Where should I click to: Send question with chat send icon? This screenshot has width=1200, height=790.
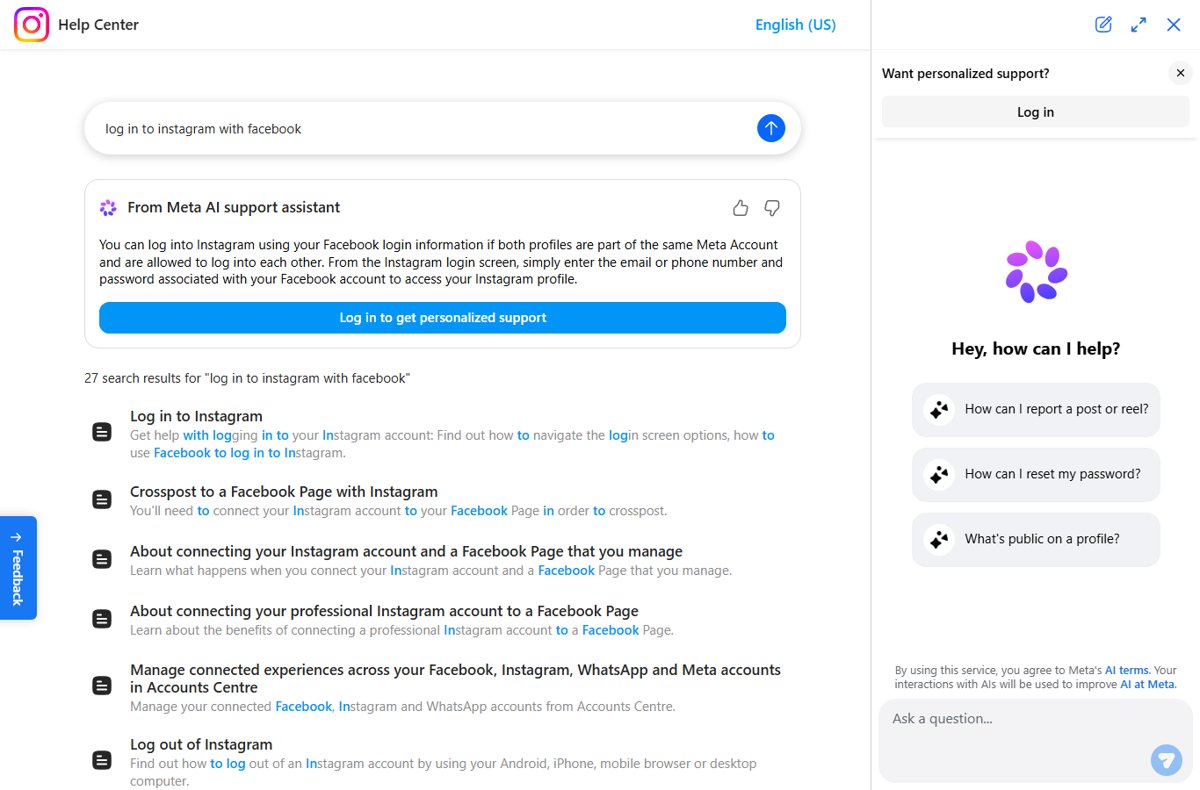coord(1166,760)
